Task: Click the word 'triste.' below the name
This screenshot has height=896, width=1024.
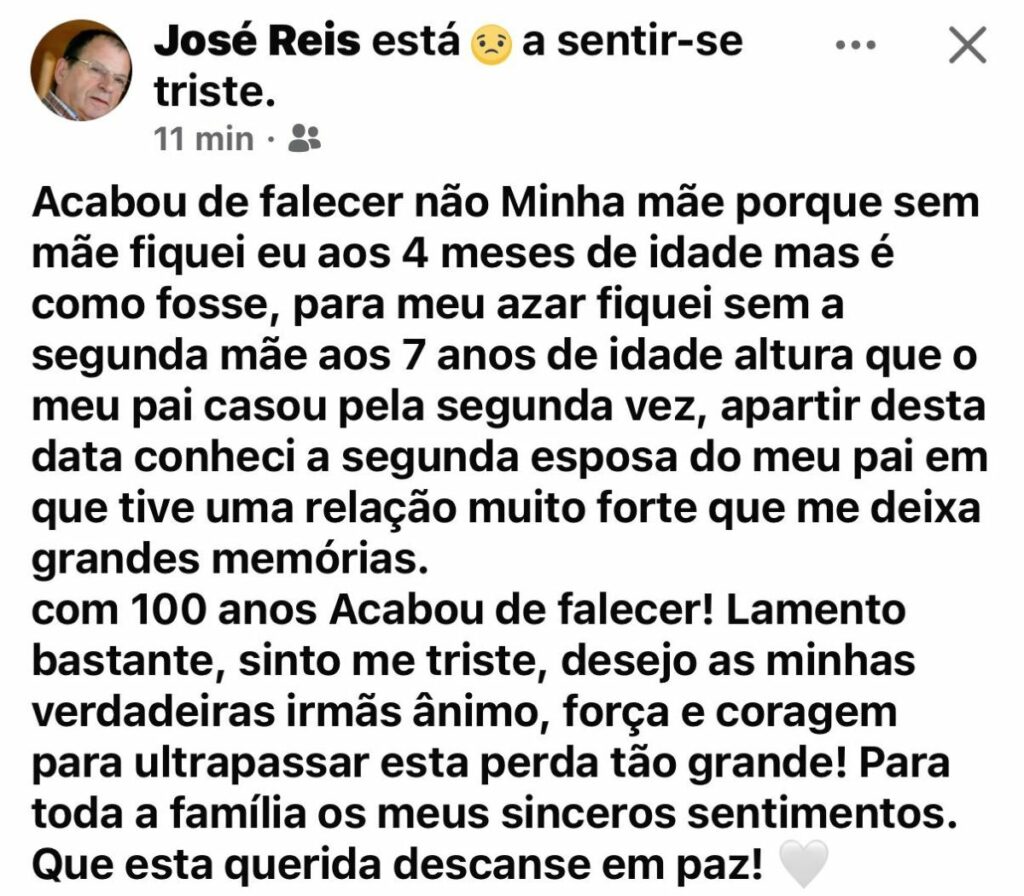Action: 214,92
